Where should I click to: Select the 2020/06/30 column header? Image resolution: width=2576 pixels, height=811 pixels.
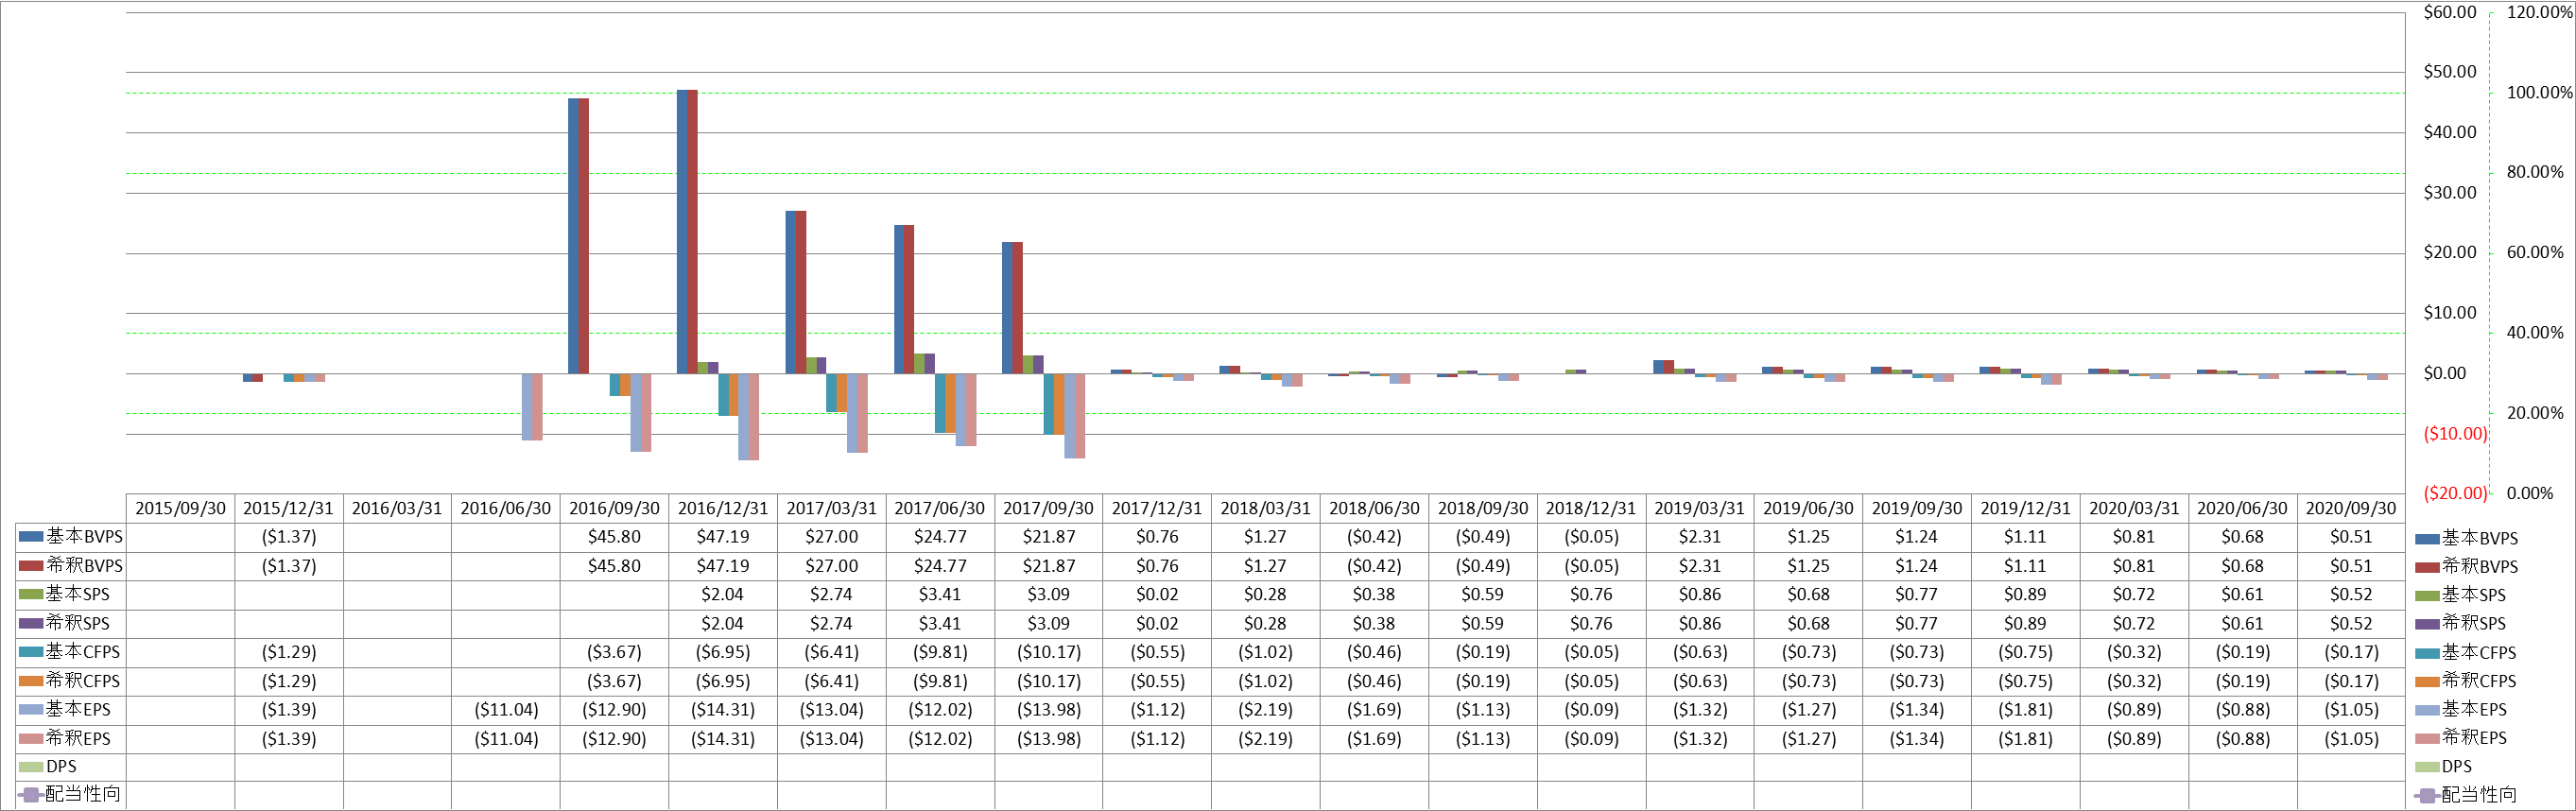coord(2242,508)
